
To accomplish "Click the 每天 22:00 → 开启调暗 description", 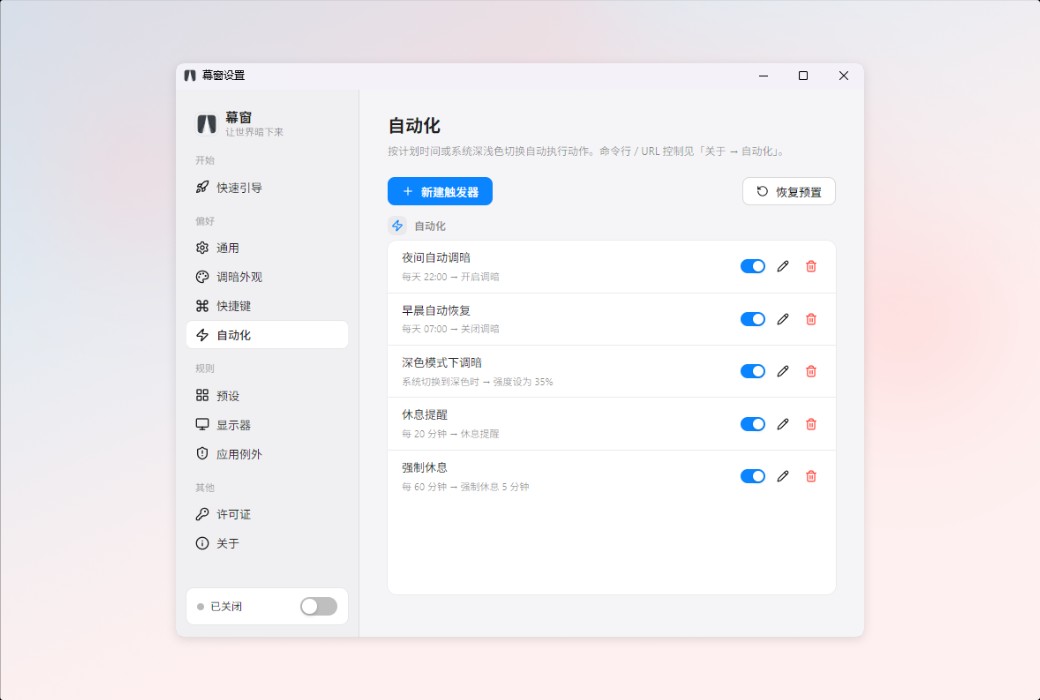I will [x=450, y=277].
